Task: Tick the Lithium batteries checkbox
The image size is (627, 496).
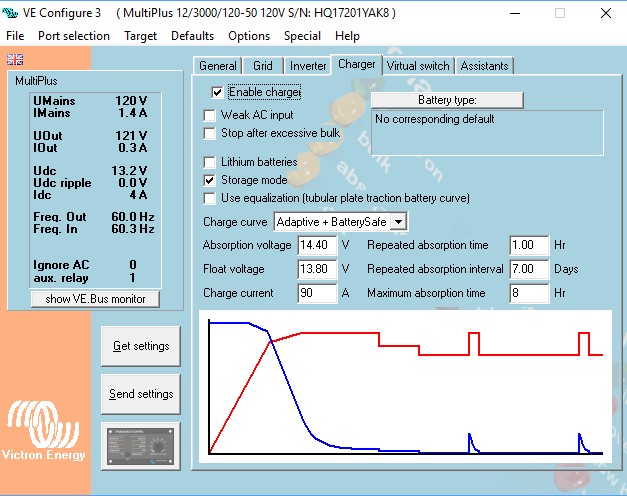Action: (209, 162)
